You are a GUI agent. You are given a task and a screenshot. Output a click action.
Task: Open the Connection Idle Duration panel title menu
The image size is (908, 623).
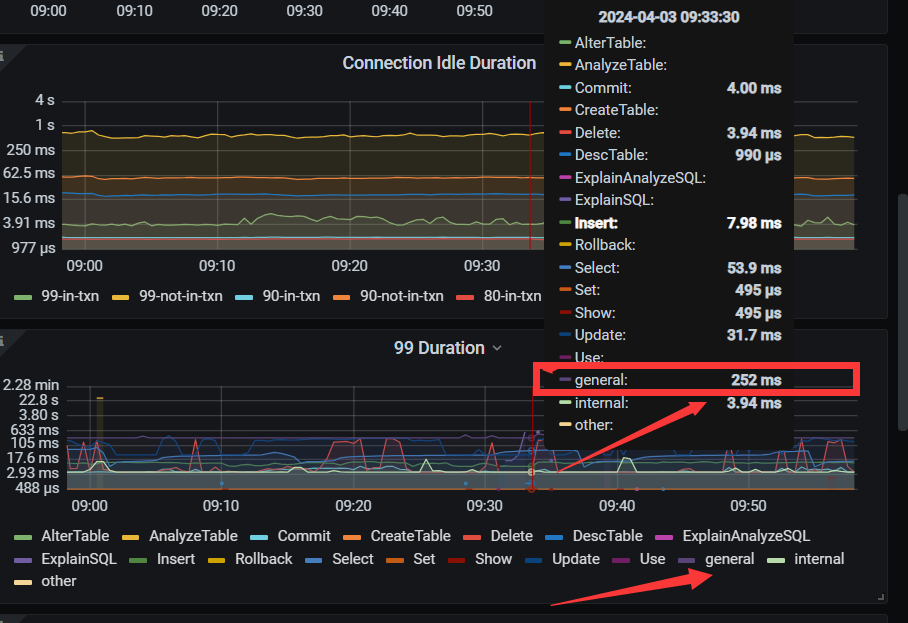[x=439, y=63]
